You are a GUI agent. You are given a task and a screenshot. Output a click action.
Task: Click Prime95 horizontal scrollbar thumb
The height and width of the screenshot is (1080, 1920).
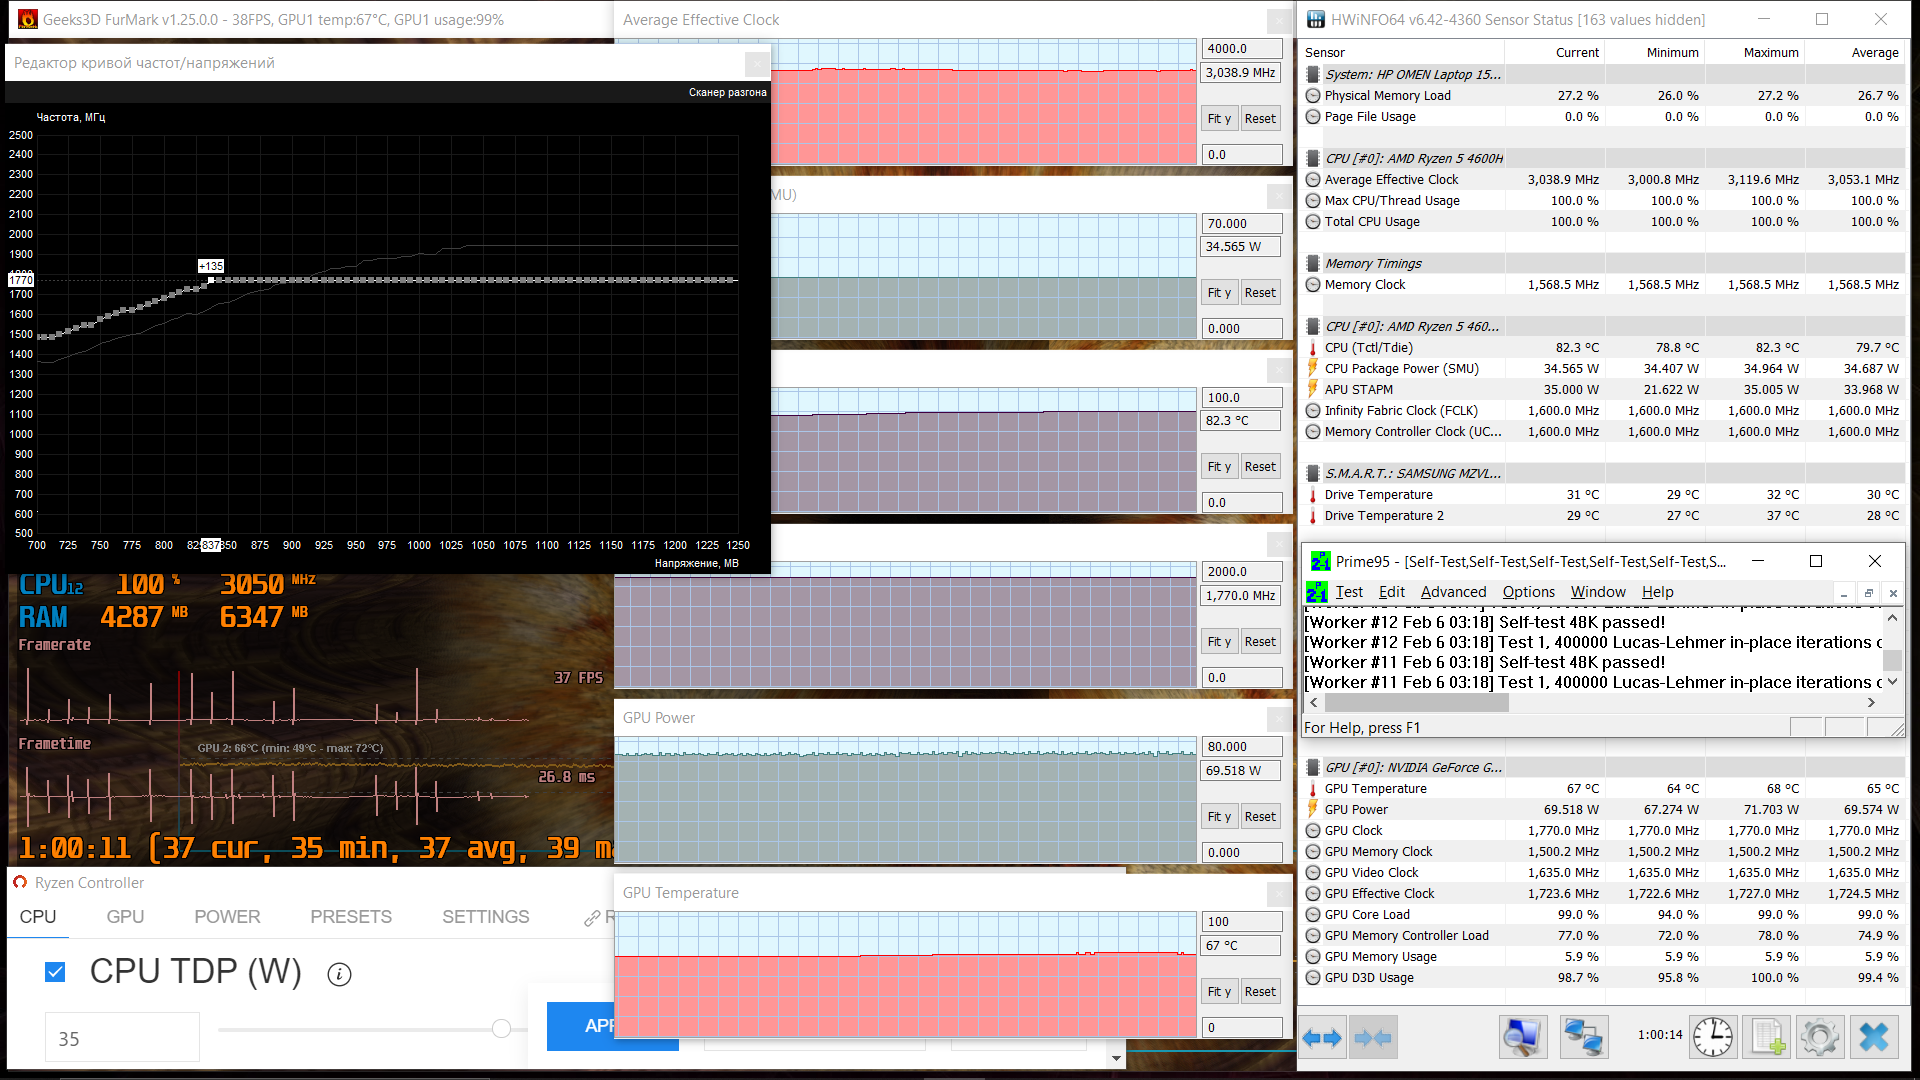(x=1416, y=703)
